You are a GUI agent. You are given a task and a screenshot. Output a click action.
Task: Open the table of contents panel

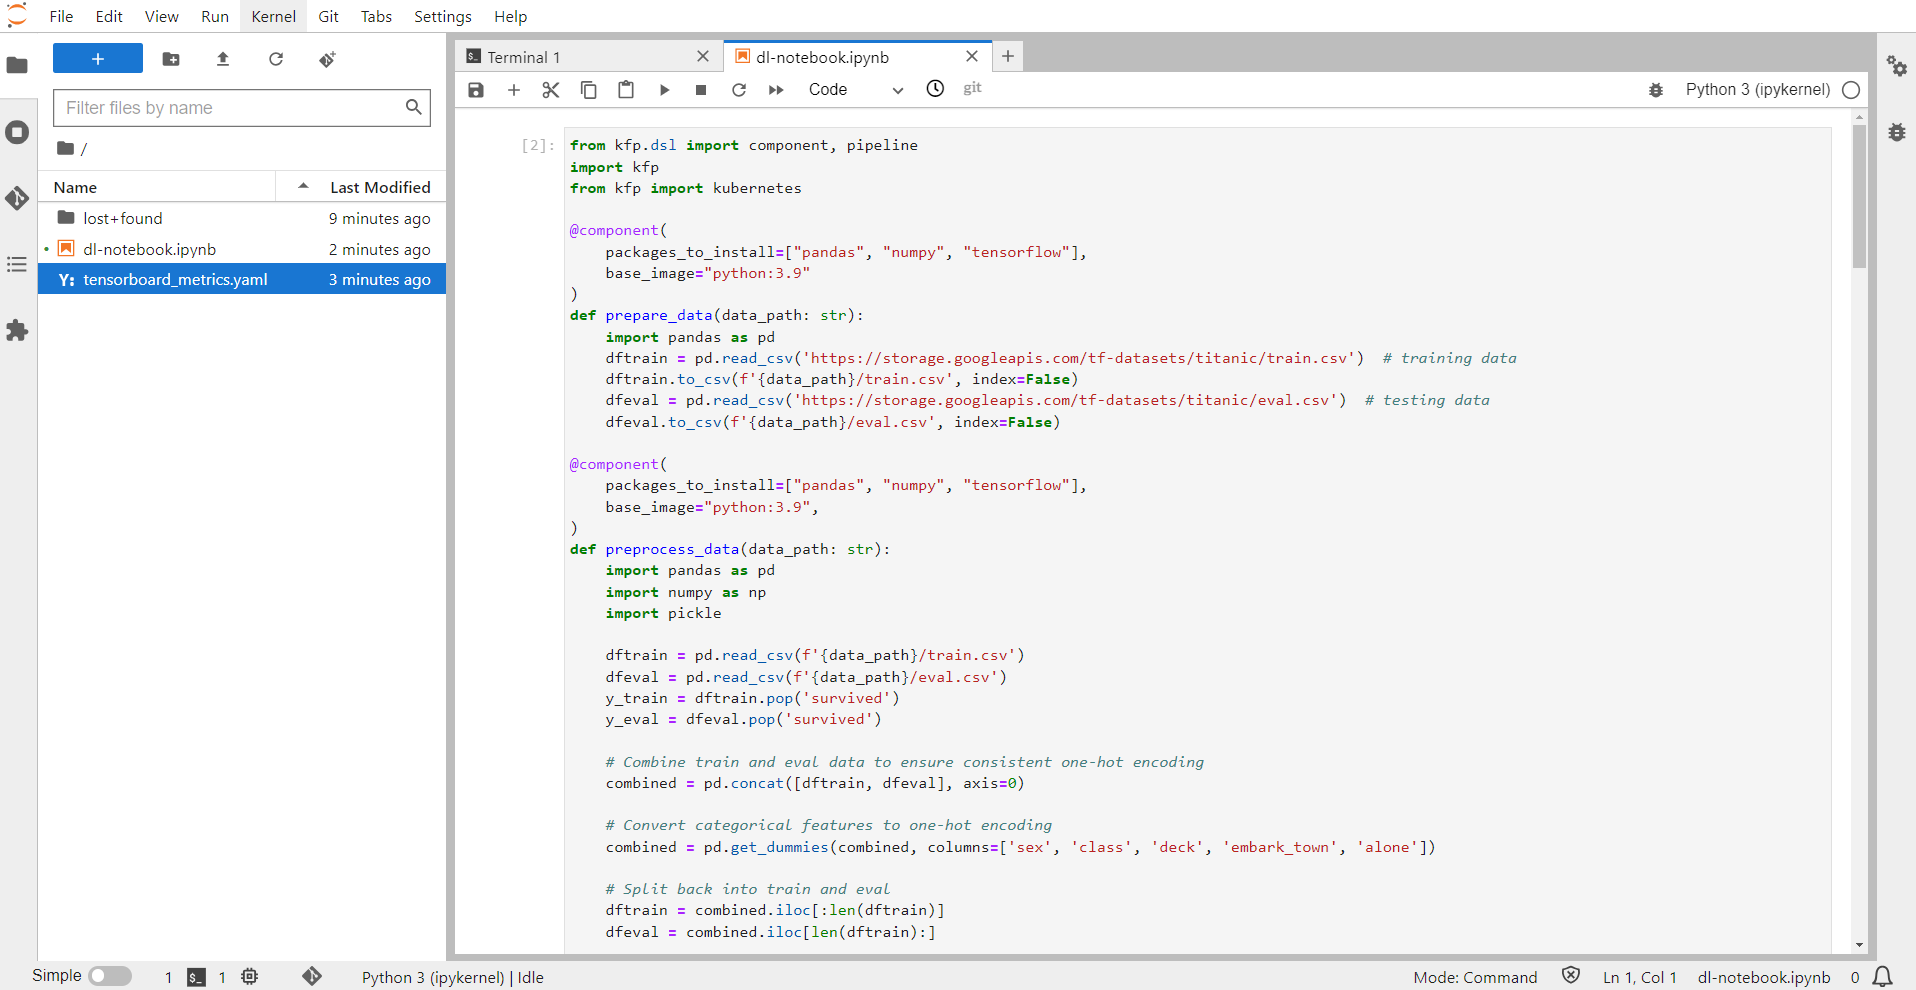pyautogui.click(x=17, y=264)
